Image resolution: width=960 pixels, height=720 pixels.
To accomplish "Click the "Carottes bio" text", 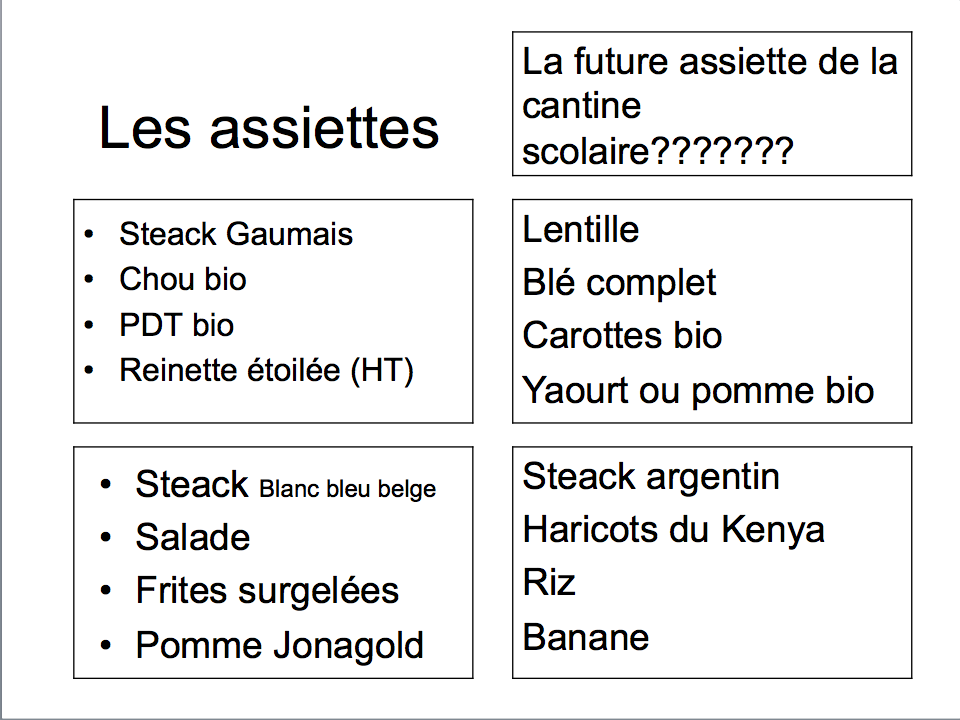I will click(x=622, y=336).
